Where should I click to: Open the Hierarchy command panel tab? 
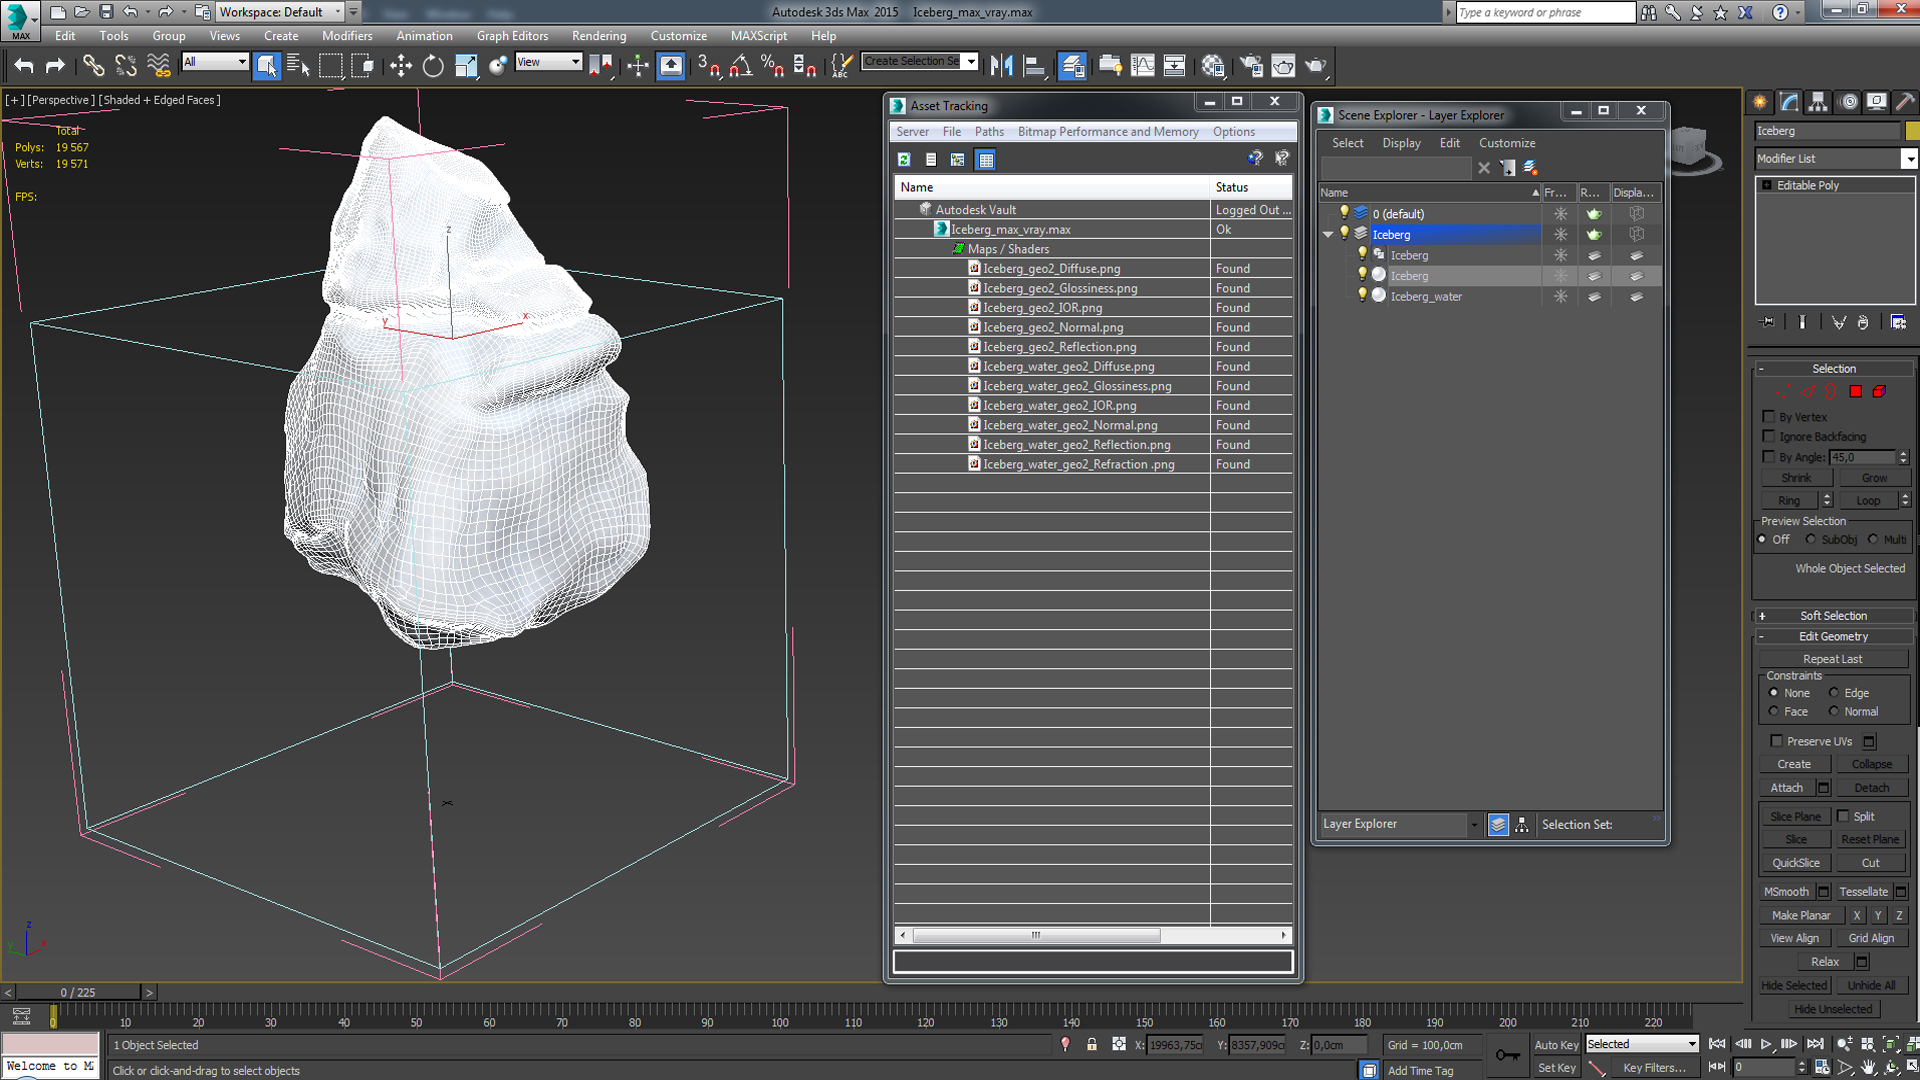click(1818, 102)
